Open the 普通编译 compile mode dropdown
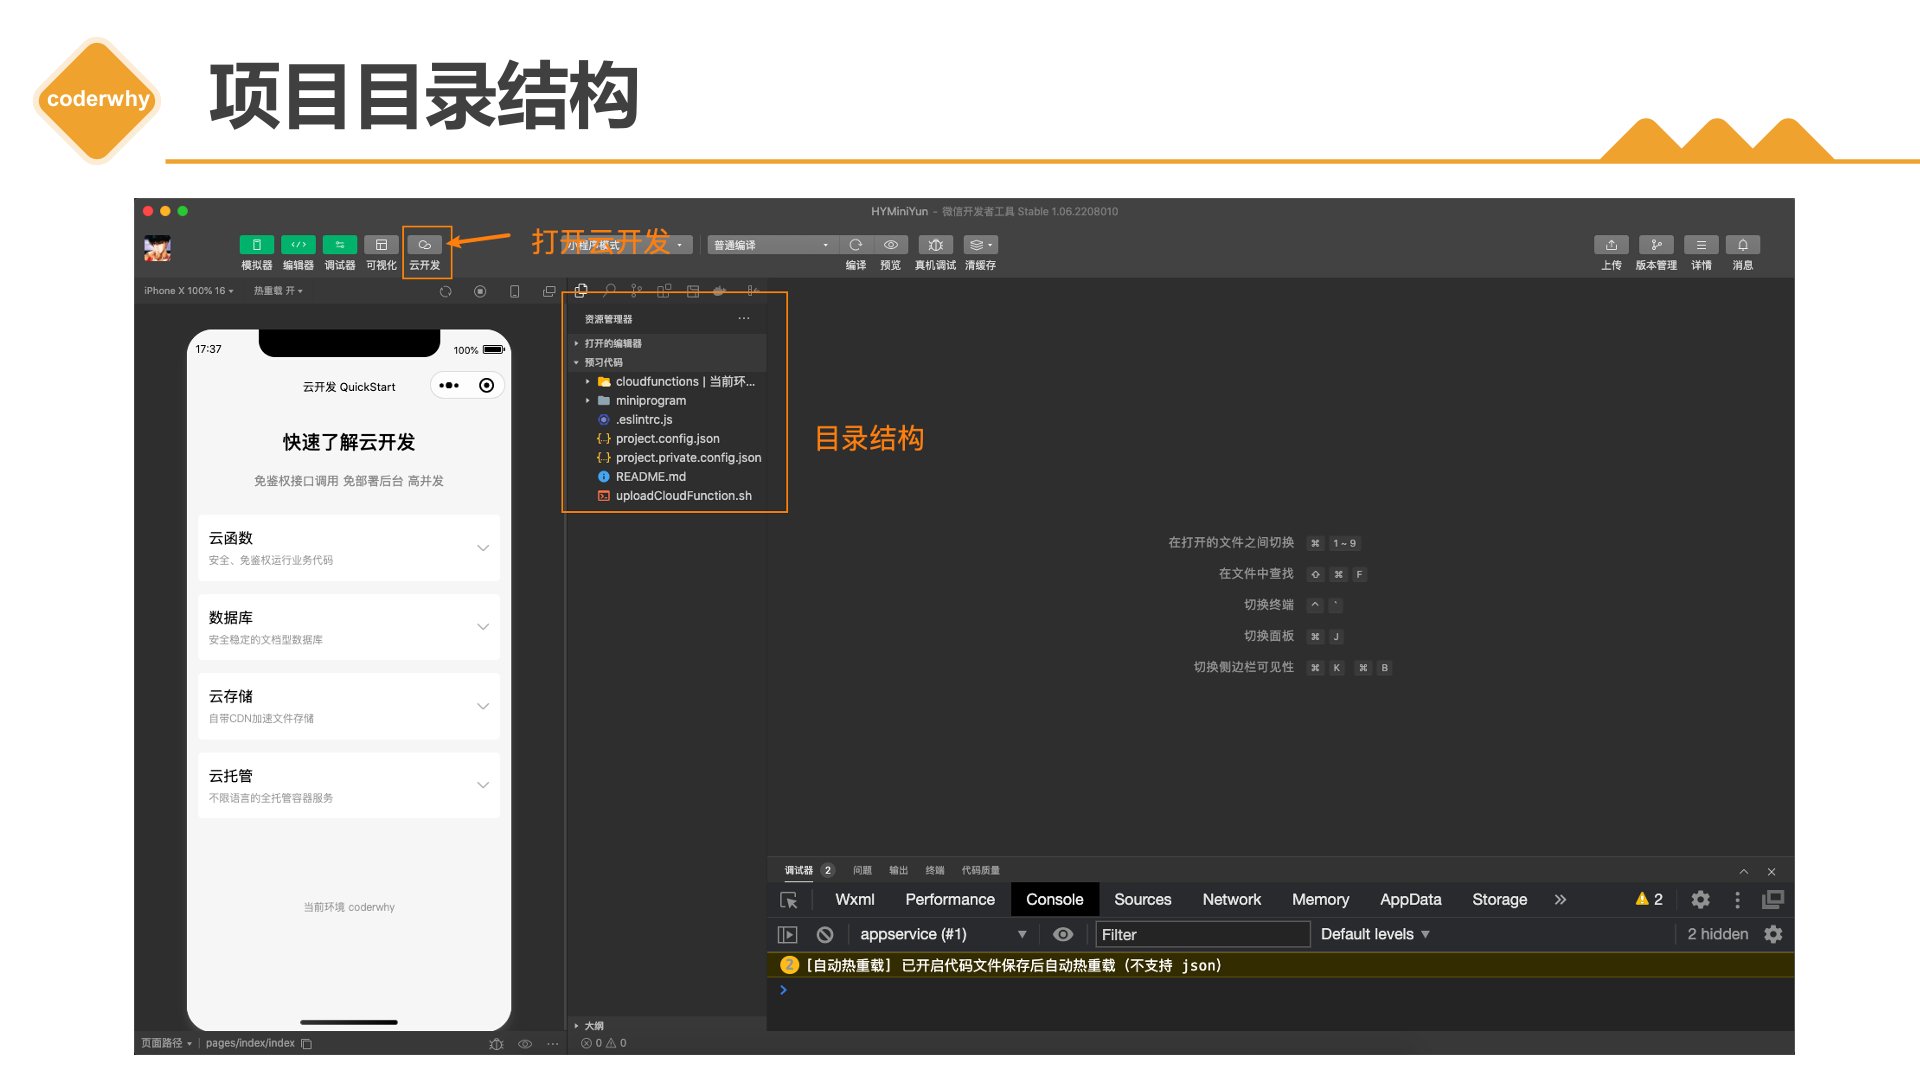1920x1080 pixels. coord(771,245)
